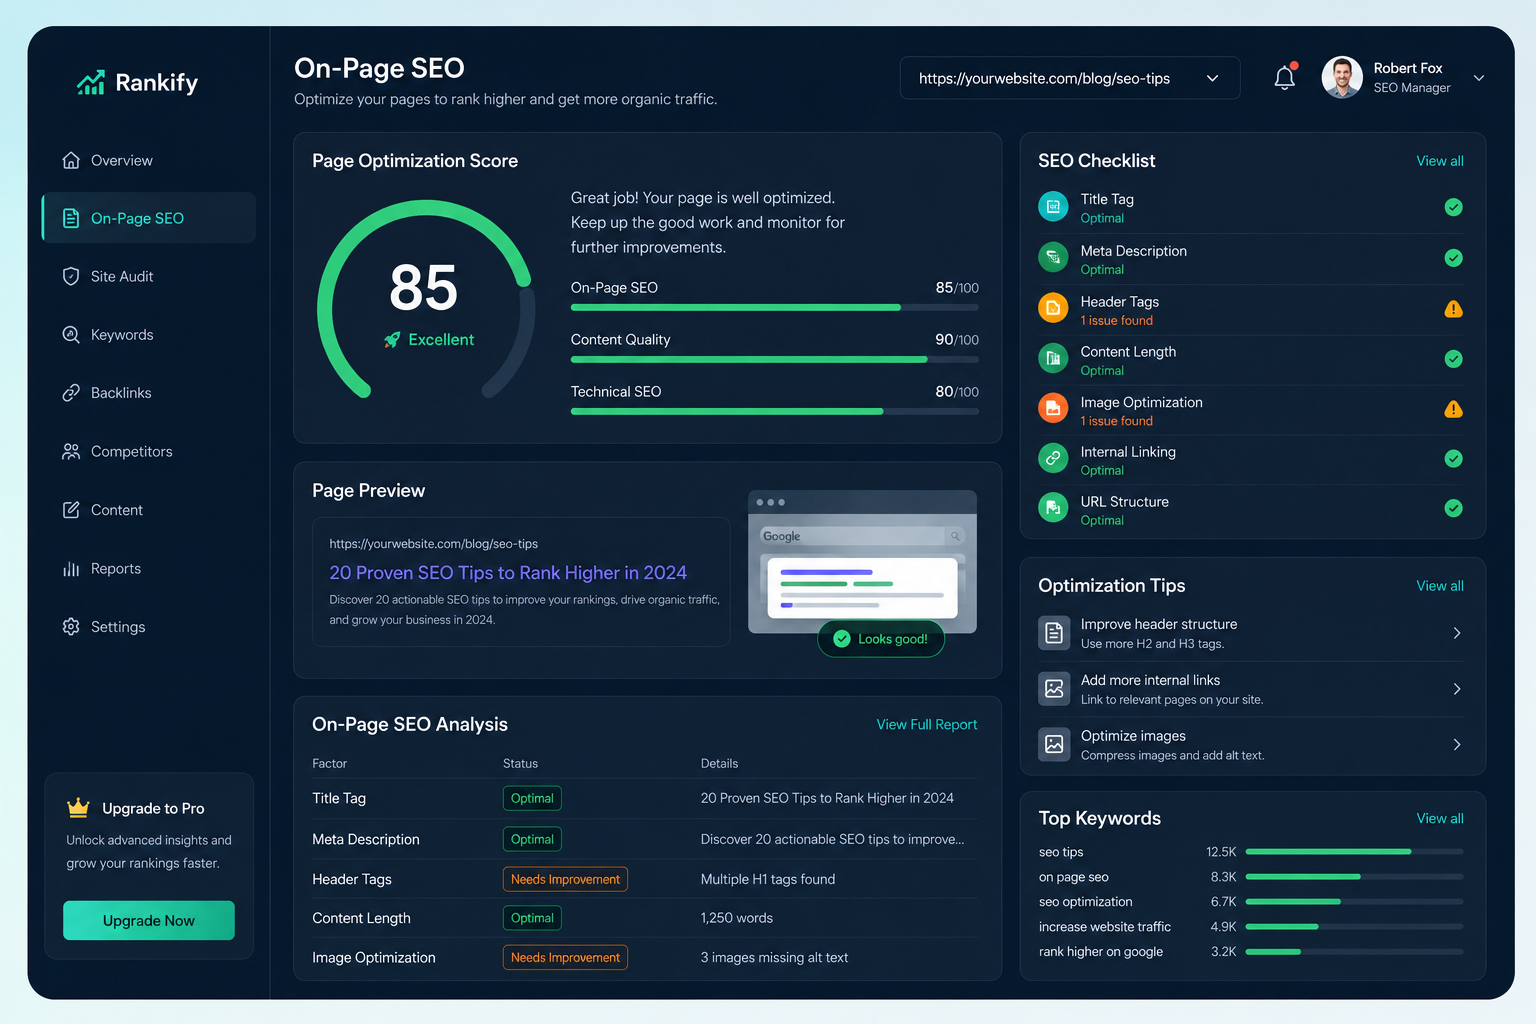Expand the Robert Fox account menu chevron

[1478, 78]
